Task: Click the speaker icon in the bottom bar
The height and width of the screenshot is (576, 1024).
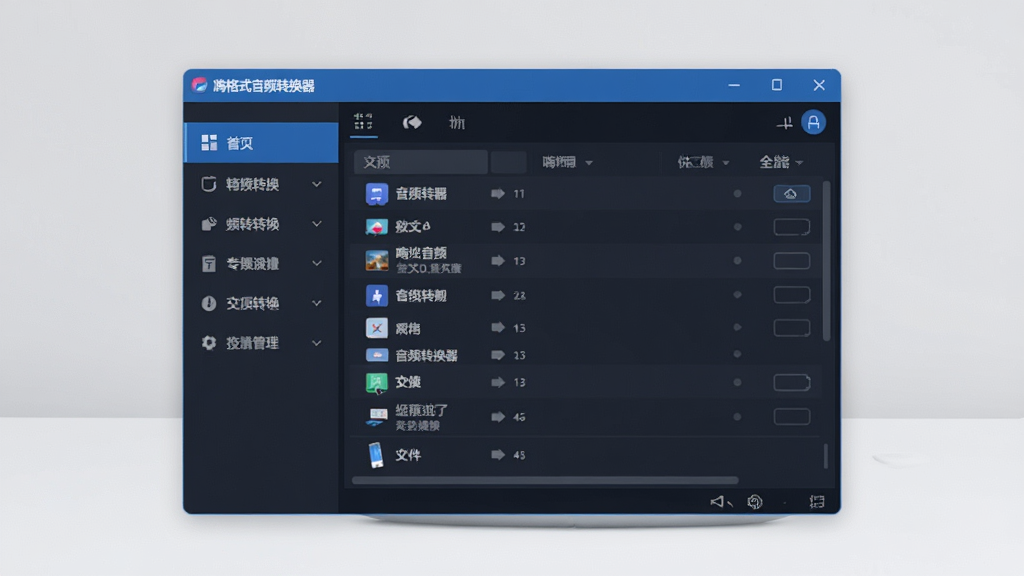Action: pyautogui.click(x=718, y=502)
